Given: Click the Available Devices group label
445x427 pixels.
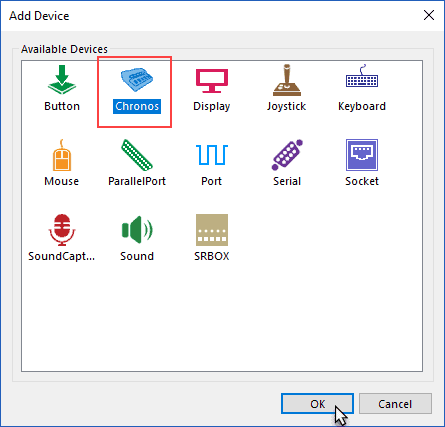Looking at the screenshot, I should click(x=64, y=49).
